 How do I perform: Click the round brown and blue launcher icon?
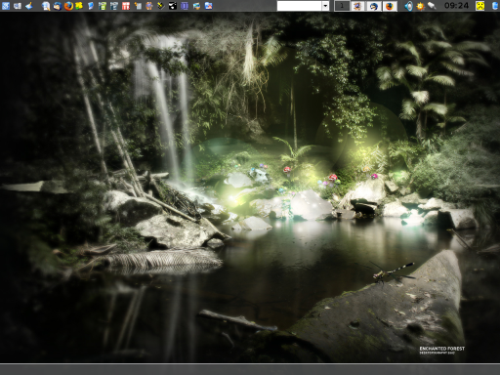pos(149,6)
